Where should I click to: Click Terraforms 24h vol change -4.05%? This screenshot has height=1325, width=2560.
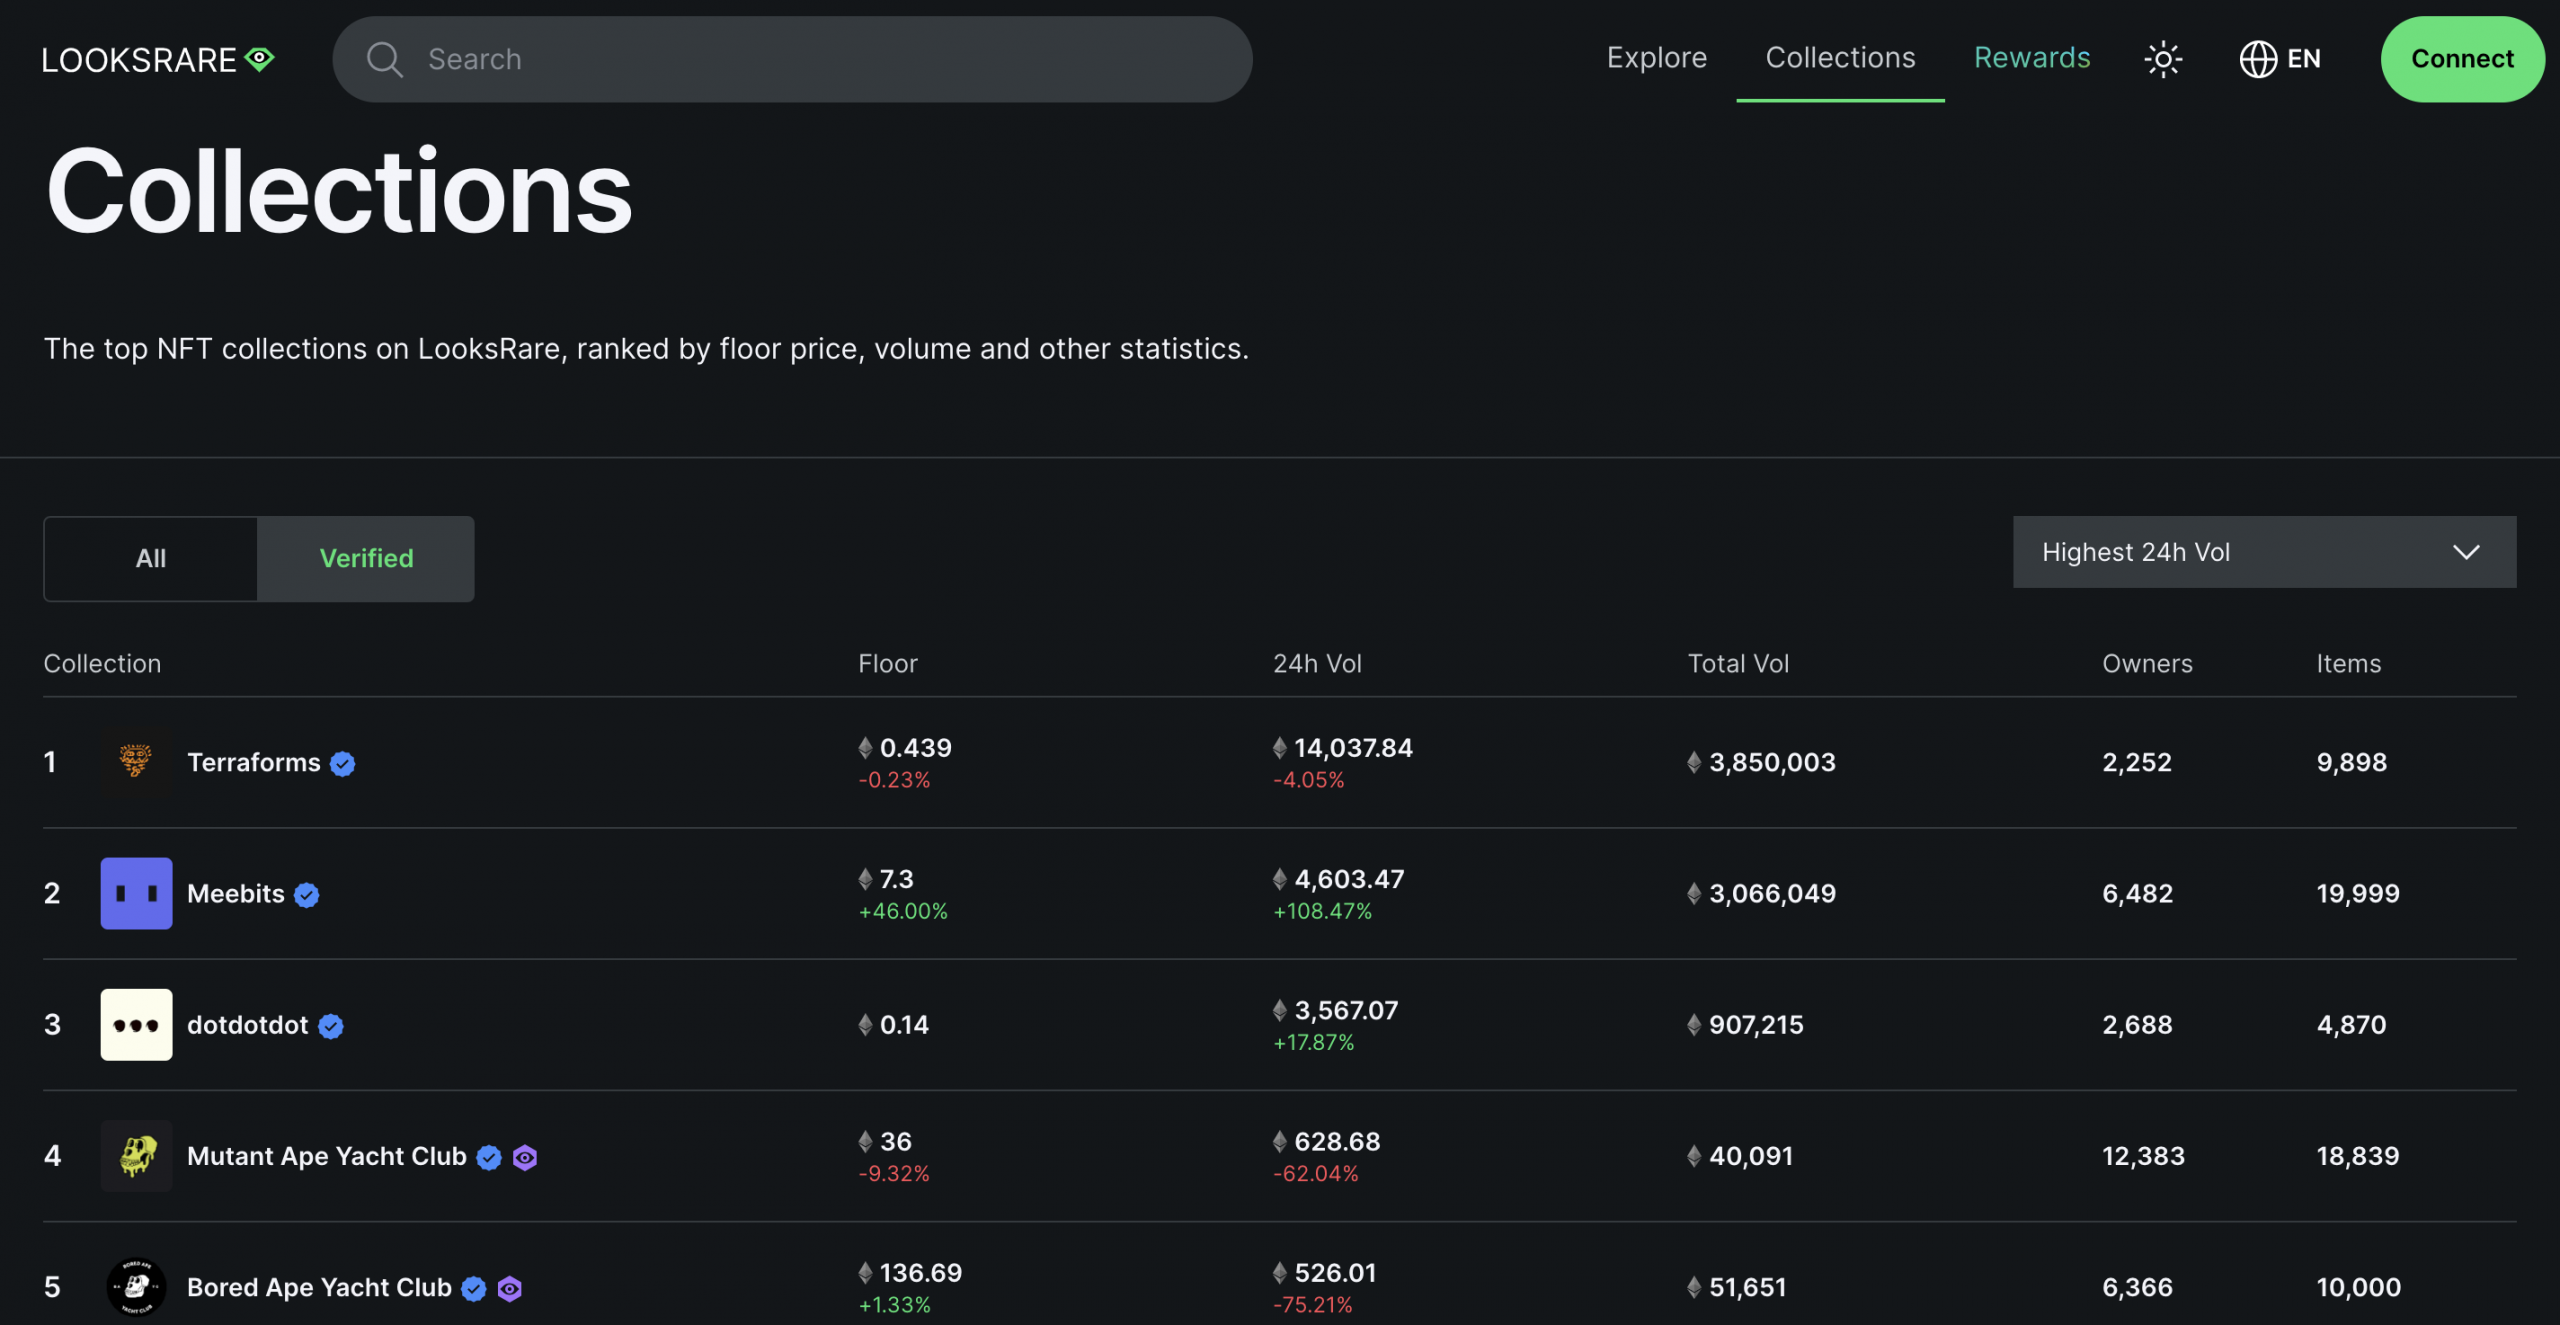pos(1308,780)
